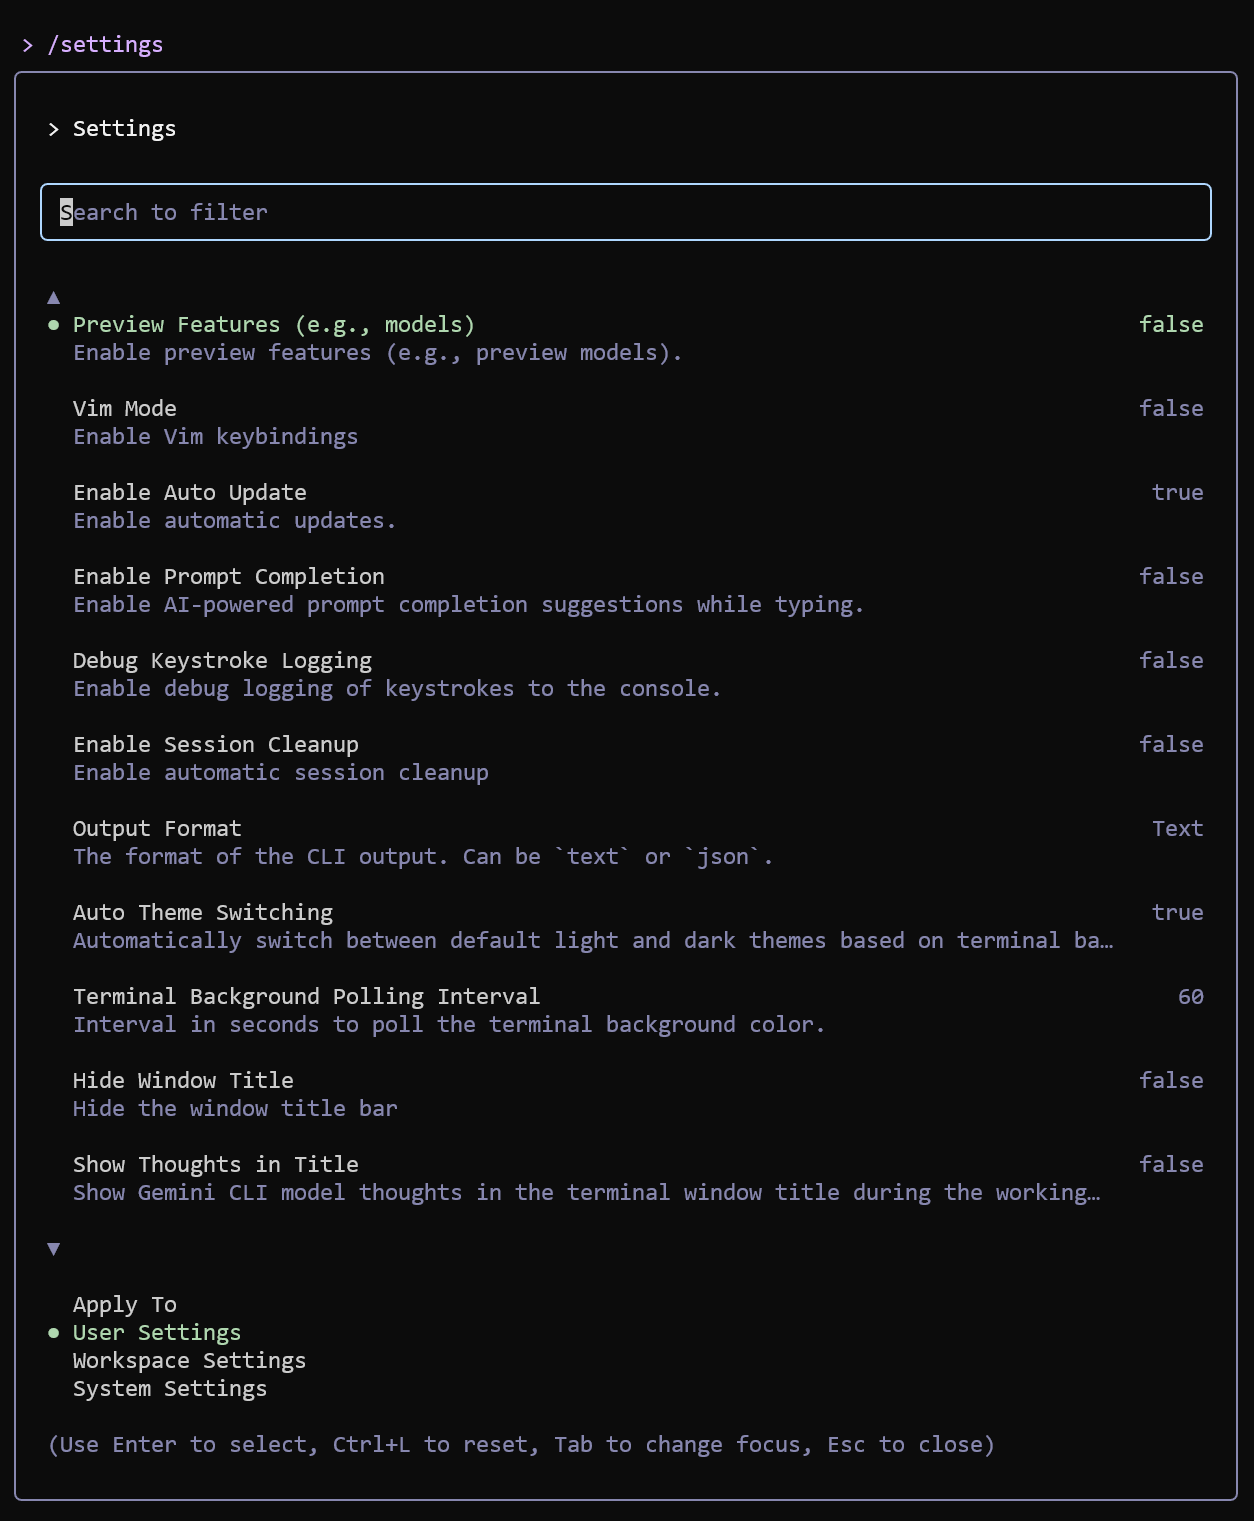Viewport: 1254px width, 1521px height.
Task: Select Enable Session Cleanup setting
Action: click(215, 745)
